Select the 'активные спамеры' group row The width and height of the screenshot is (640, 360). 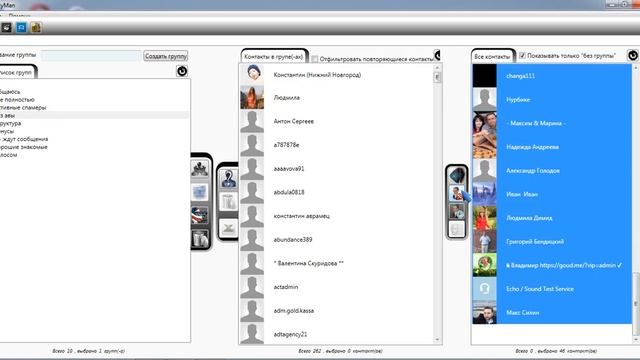[95, 107]
